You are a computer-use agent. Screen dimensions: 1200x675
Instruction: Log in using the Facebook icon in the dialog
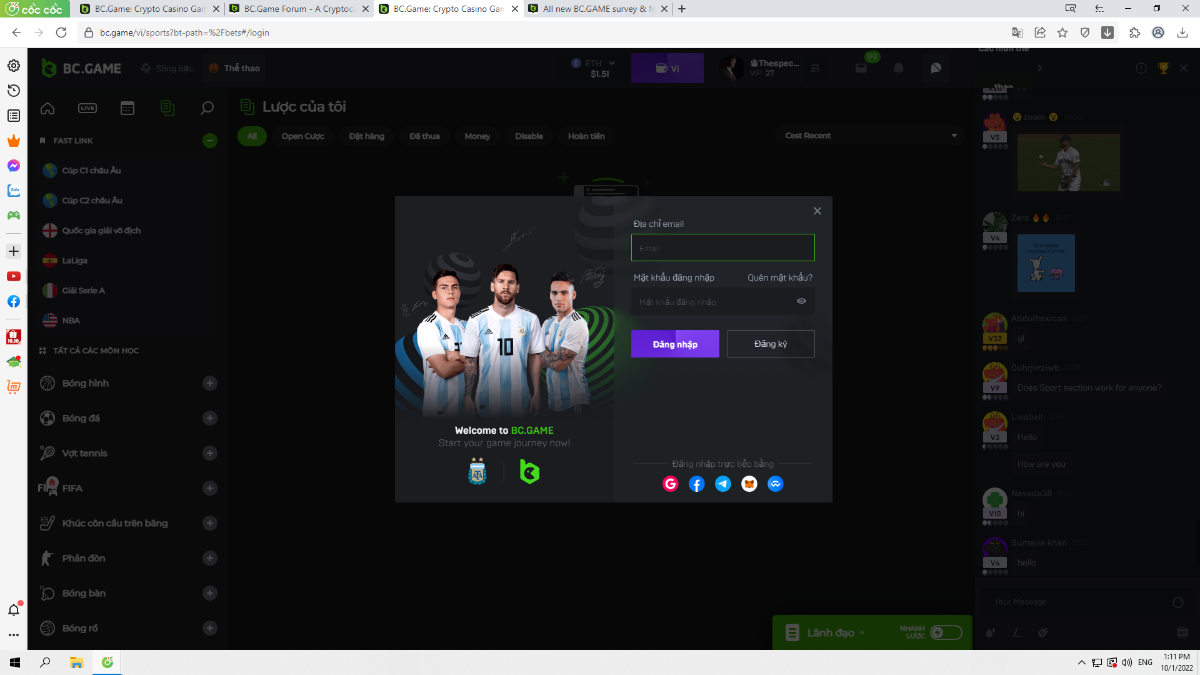coord(697,484)
